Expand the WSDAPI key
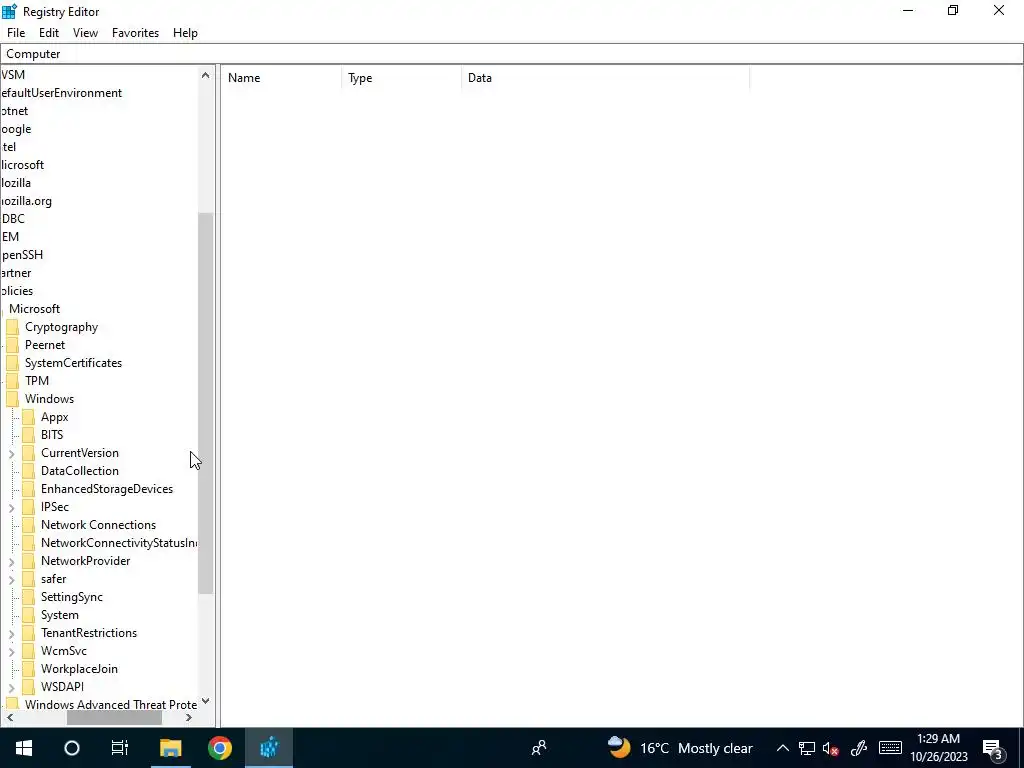This screenshot has width=1024, height=768. coord(11,687)
